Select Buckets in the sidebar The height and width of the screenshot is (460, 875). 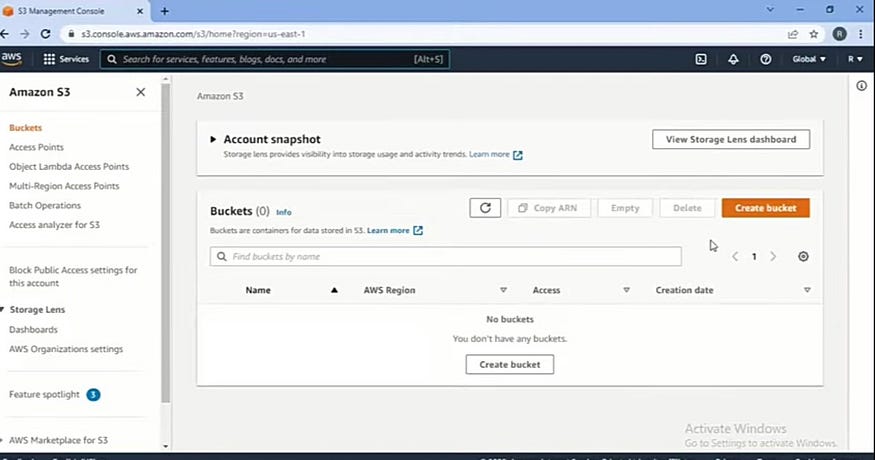tap(26, 128)
